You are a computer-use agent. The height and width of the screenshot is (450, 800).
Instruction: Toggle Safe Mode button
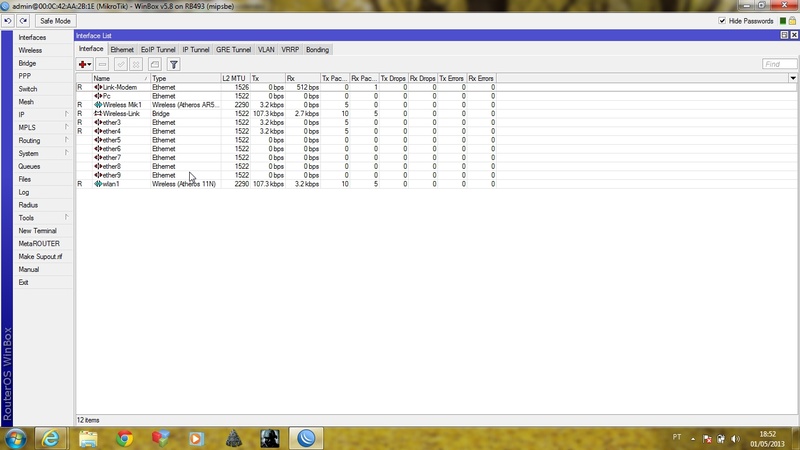(x=55, y=21)
